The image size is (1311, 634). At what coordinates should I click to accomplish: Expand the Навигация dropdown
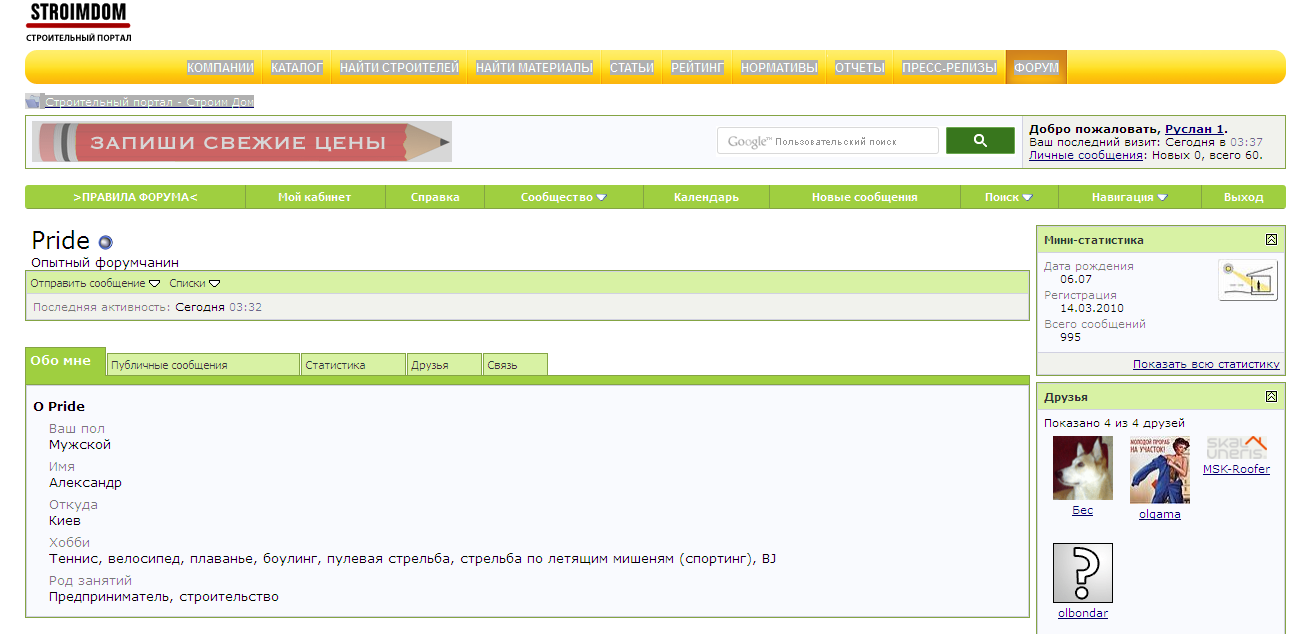[1129, 197]
